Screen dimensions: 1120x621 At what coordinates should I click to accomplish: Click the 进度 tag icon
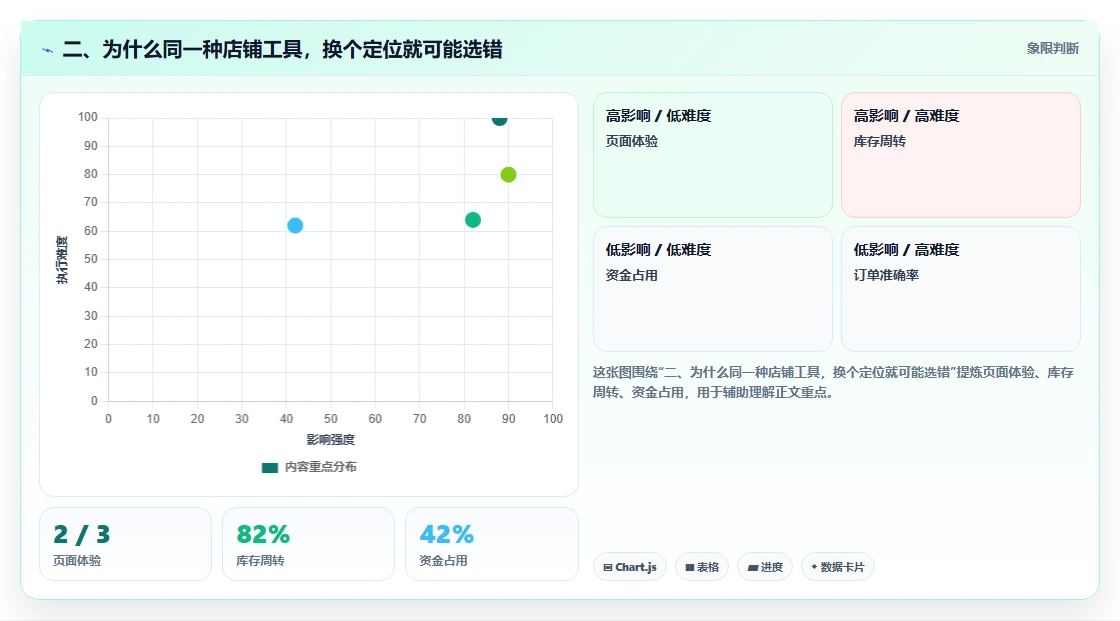[x=753, y=567]
